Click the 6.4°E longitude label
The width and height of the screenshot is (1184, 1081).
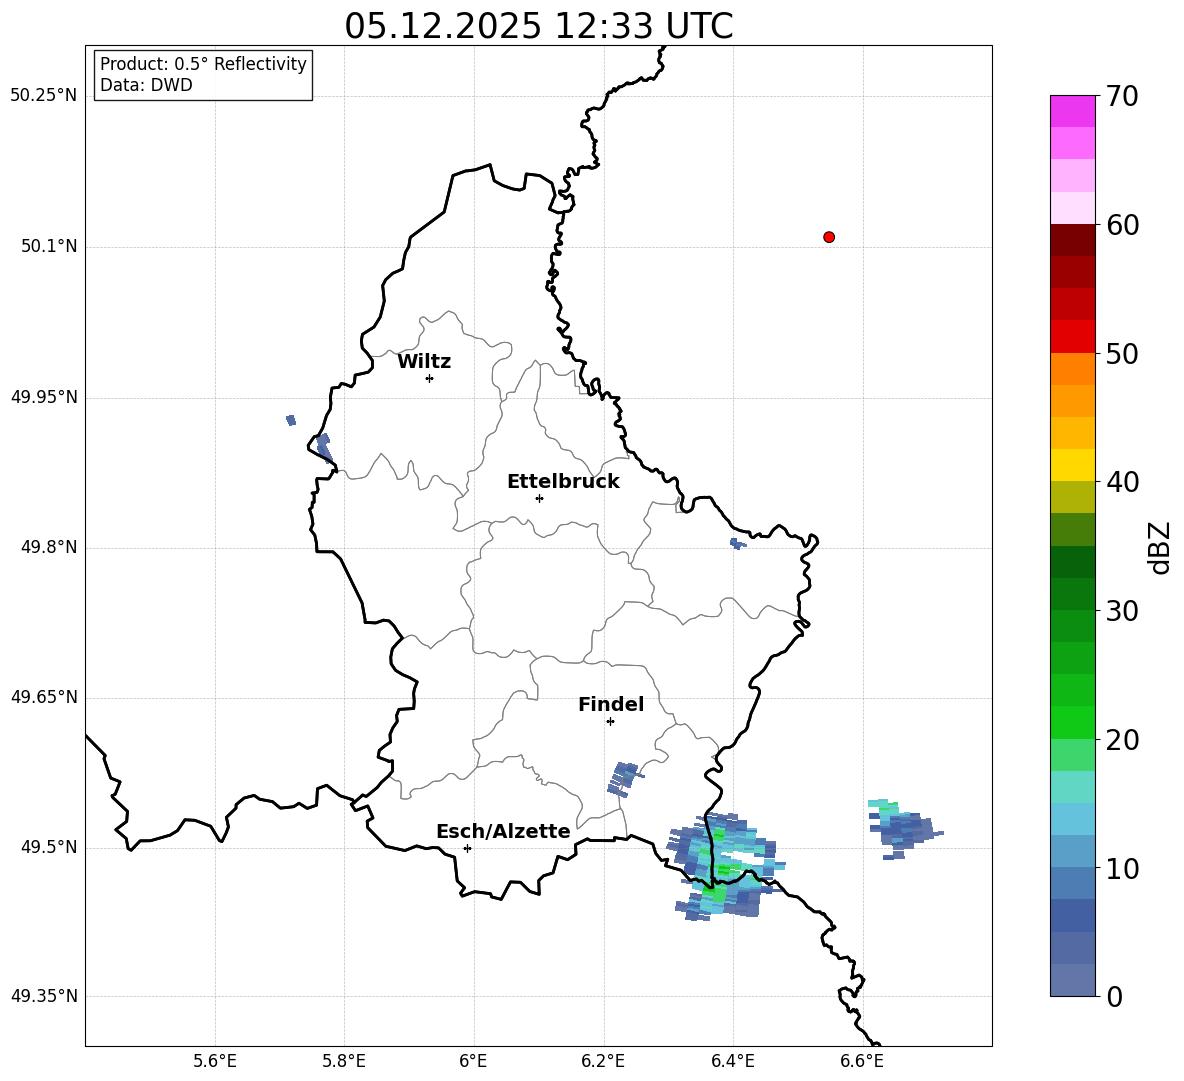tap(732, 1061)
